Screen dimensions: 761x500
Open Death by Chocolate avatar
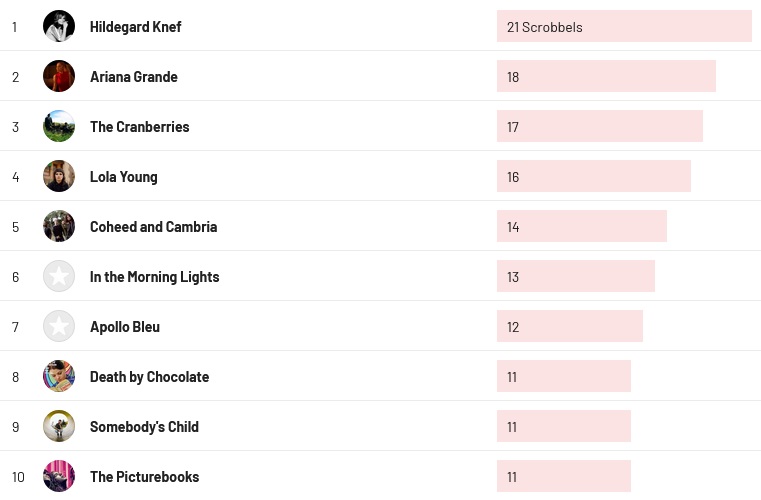[x=59, y=376]
